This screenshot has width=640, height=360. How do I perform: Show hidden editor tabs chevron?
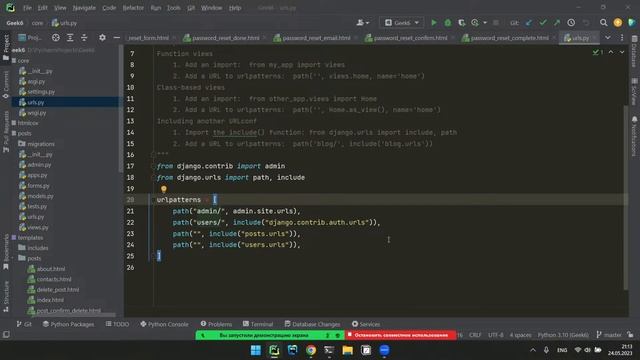pos(608,38)
